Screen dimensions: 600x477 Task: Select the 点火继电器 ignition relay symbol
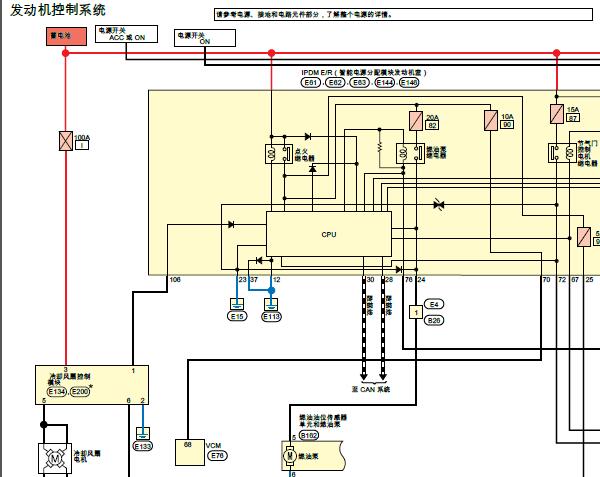(279, 154)
